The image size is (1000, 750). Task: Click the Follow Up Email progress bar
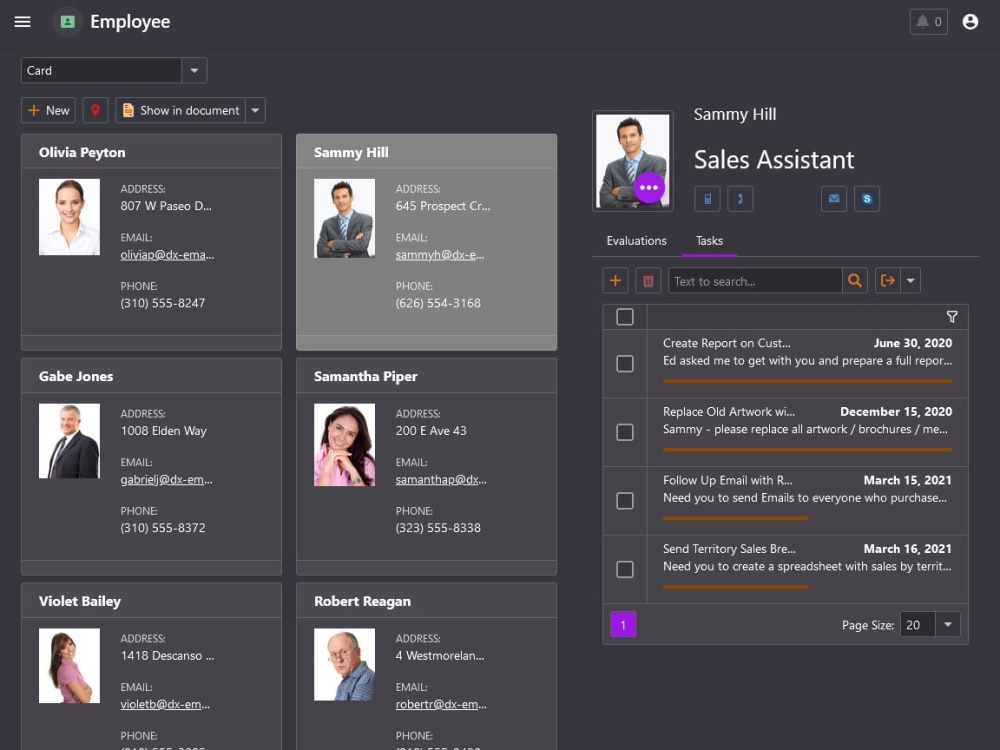tap(735, 518)
